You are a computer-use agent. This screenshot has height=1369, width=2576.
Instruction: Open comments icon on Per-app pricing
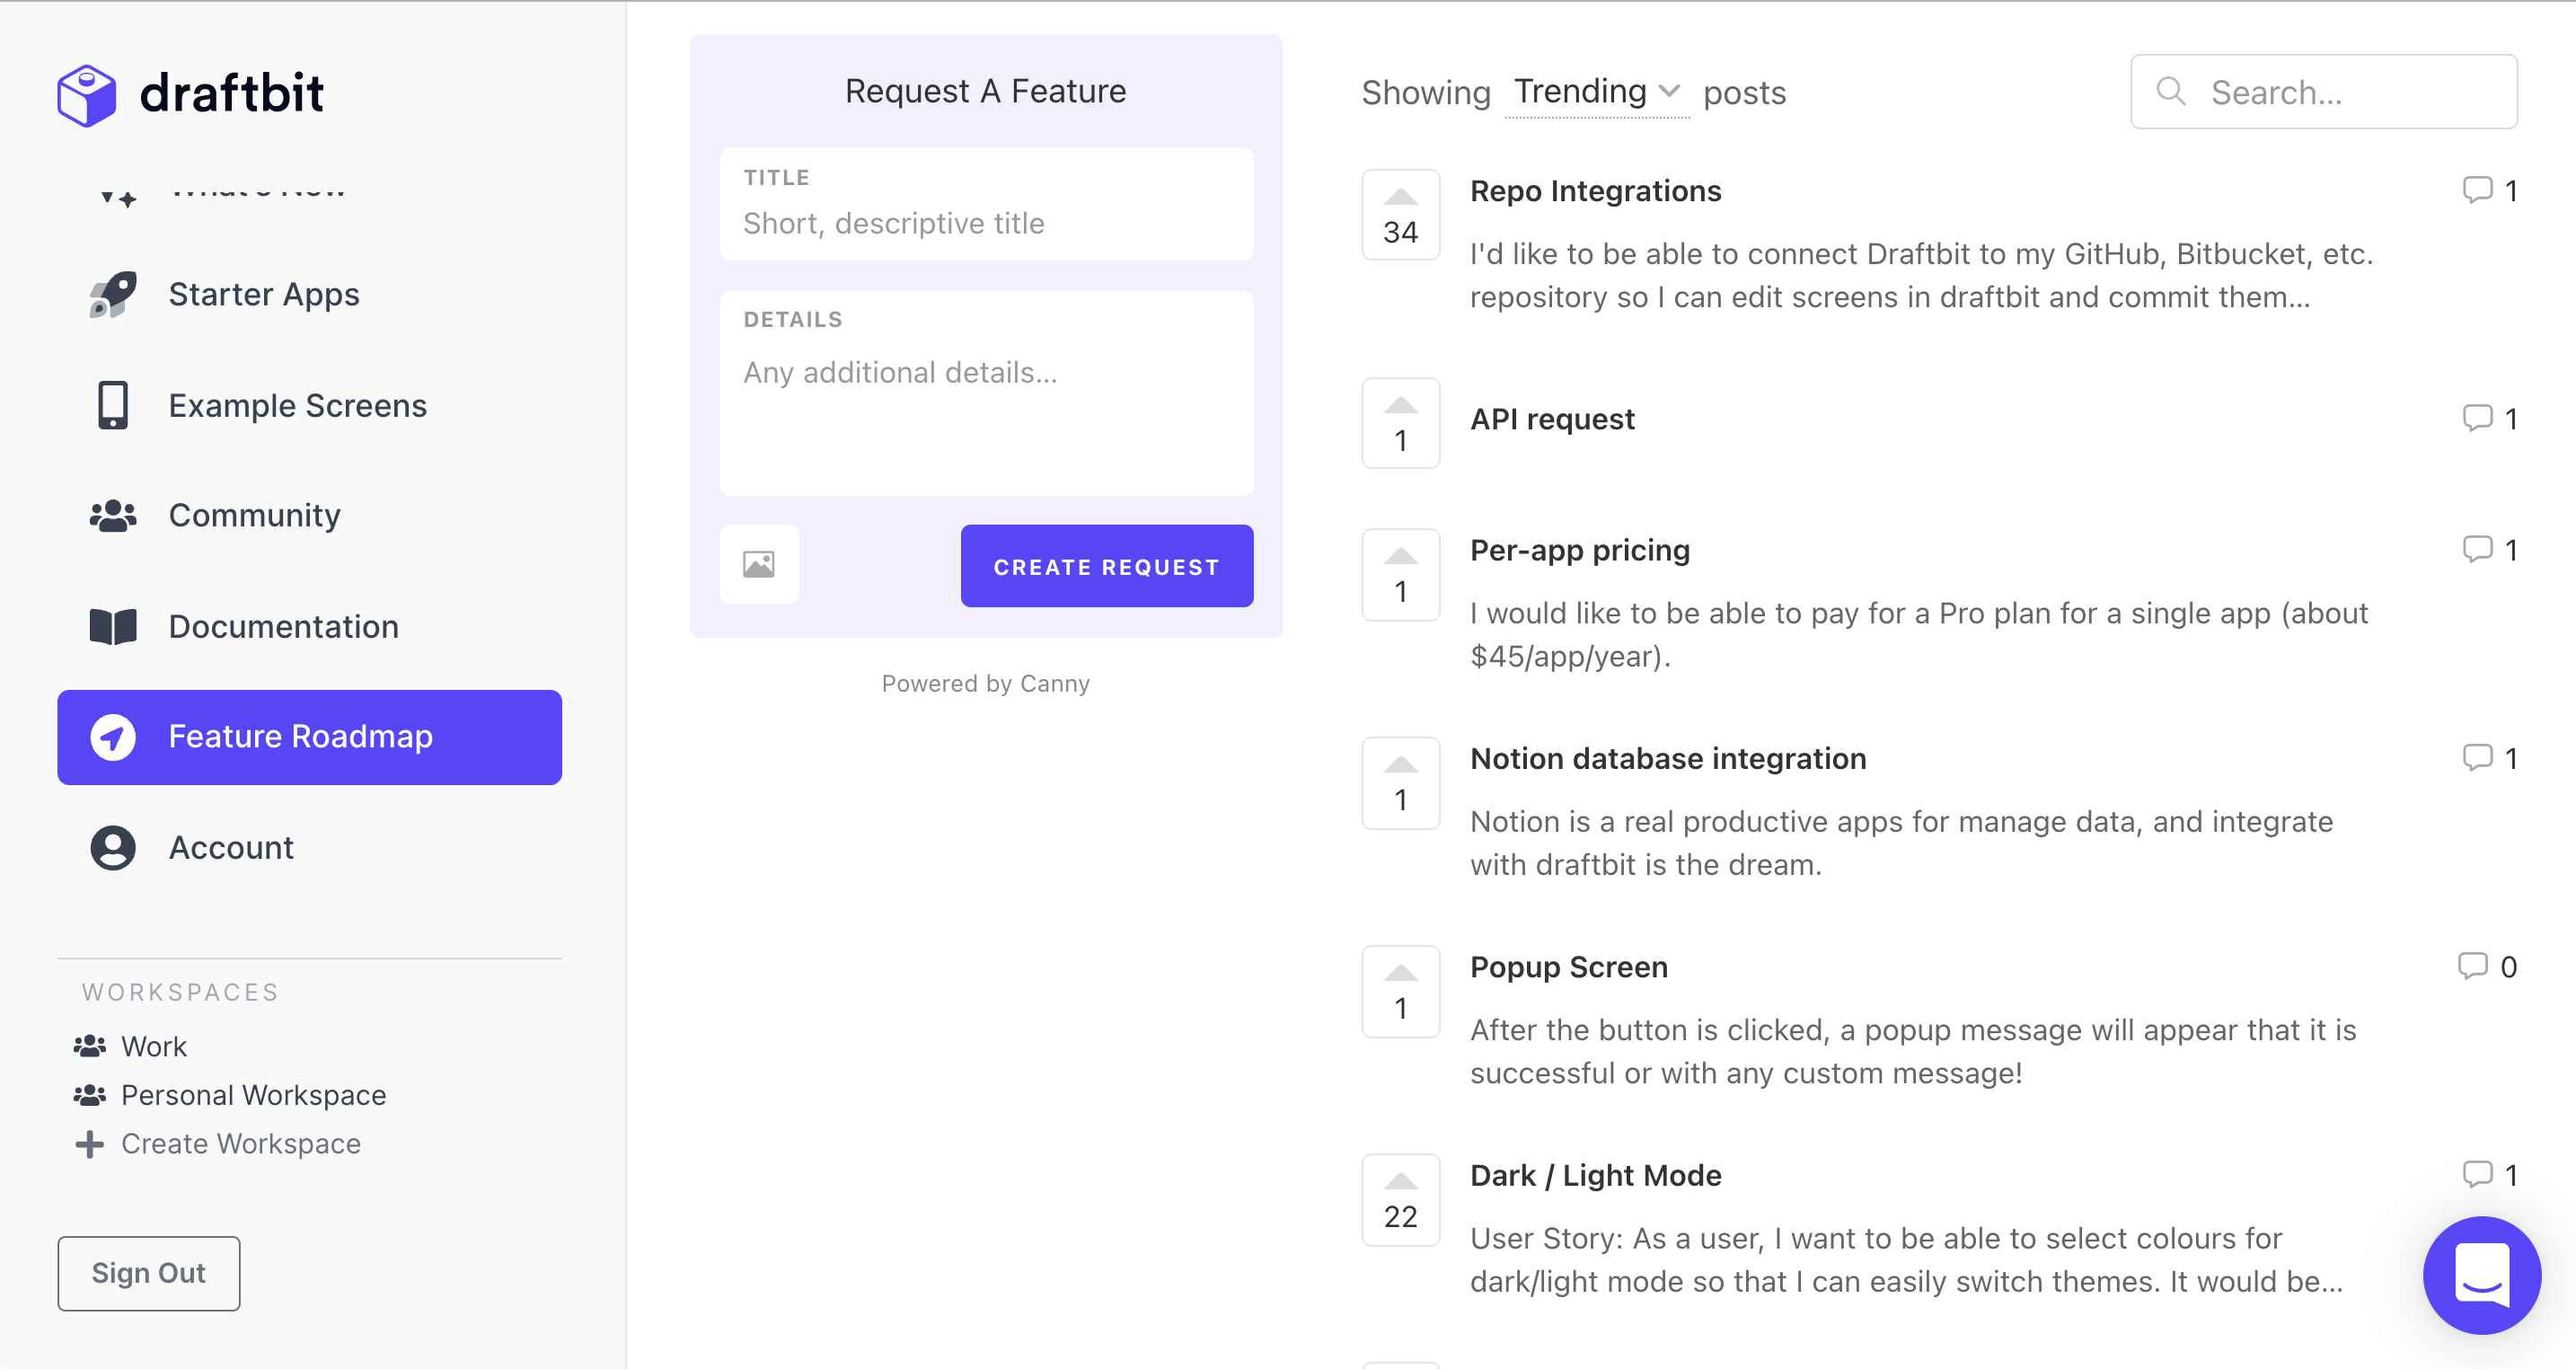click(2477, 549)
